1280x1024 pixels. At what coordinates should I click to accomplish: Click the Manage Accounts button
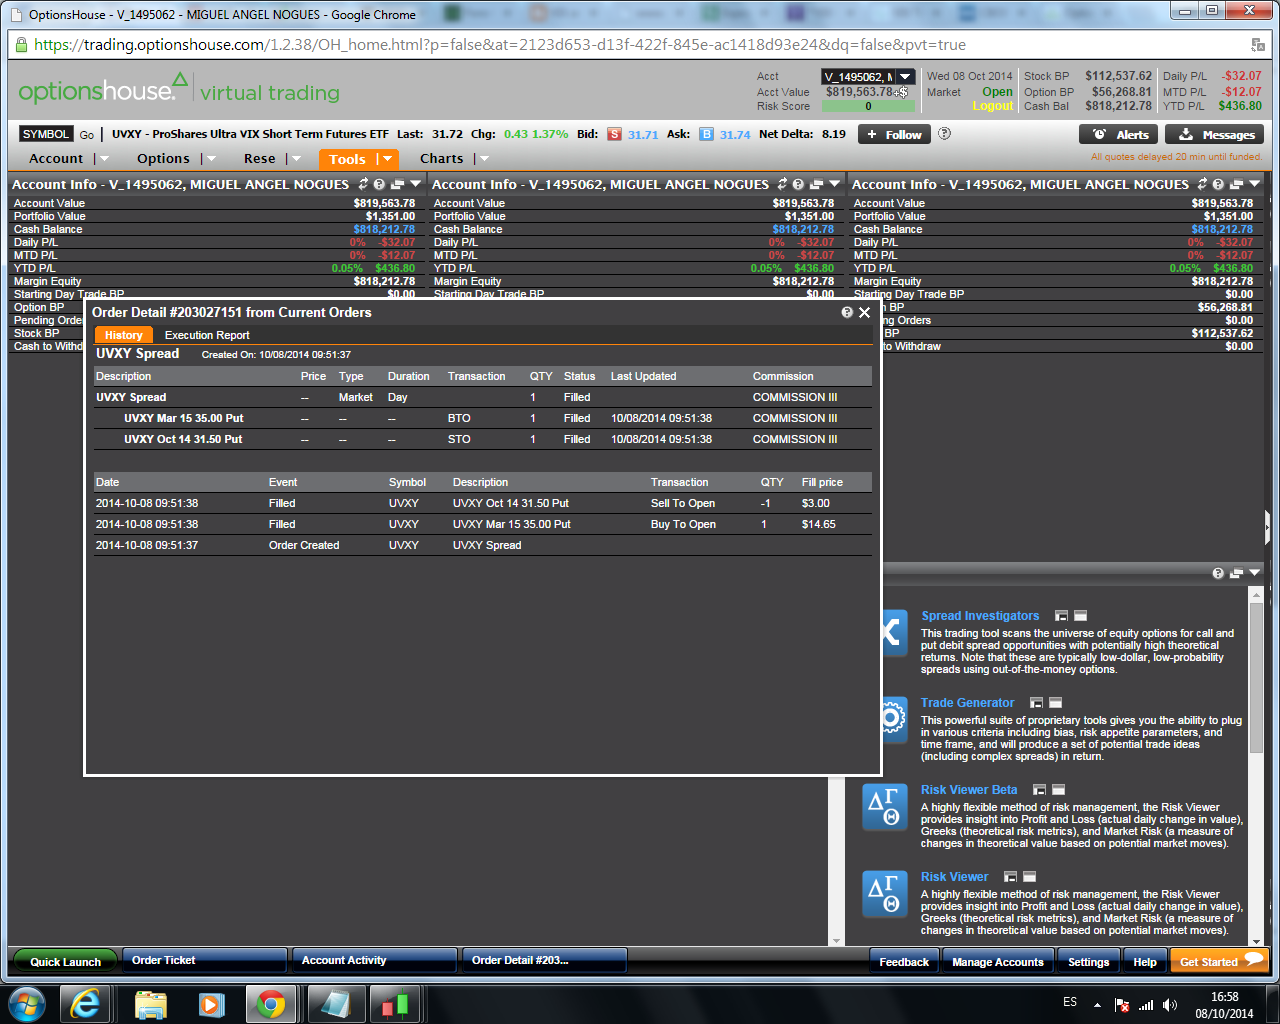click(x=998, y=962)
